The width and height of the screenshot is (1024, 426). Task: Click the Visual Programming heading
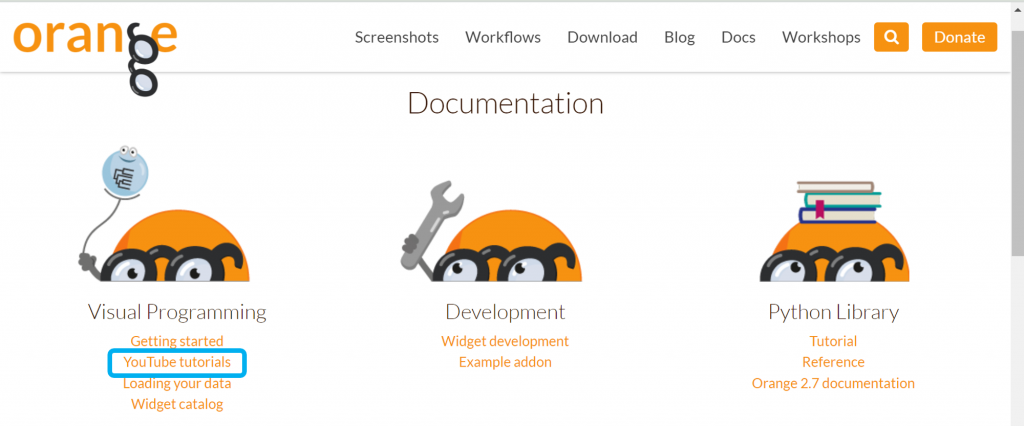coord(177,312)
